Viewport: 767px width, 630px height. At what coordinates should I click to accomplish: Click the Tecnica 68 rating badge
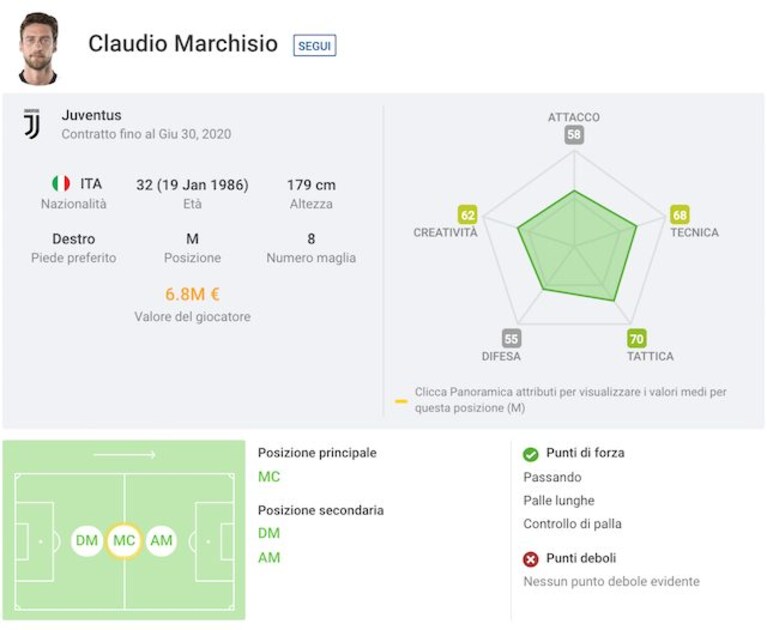coord(680,215)
